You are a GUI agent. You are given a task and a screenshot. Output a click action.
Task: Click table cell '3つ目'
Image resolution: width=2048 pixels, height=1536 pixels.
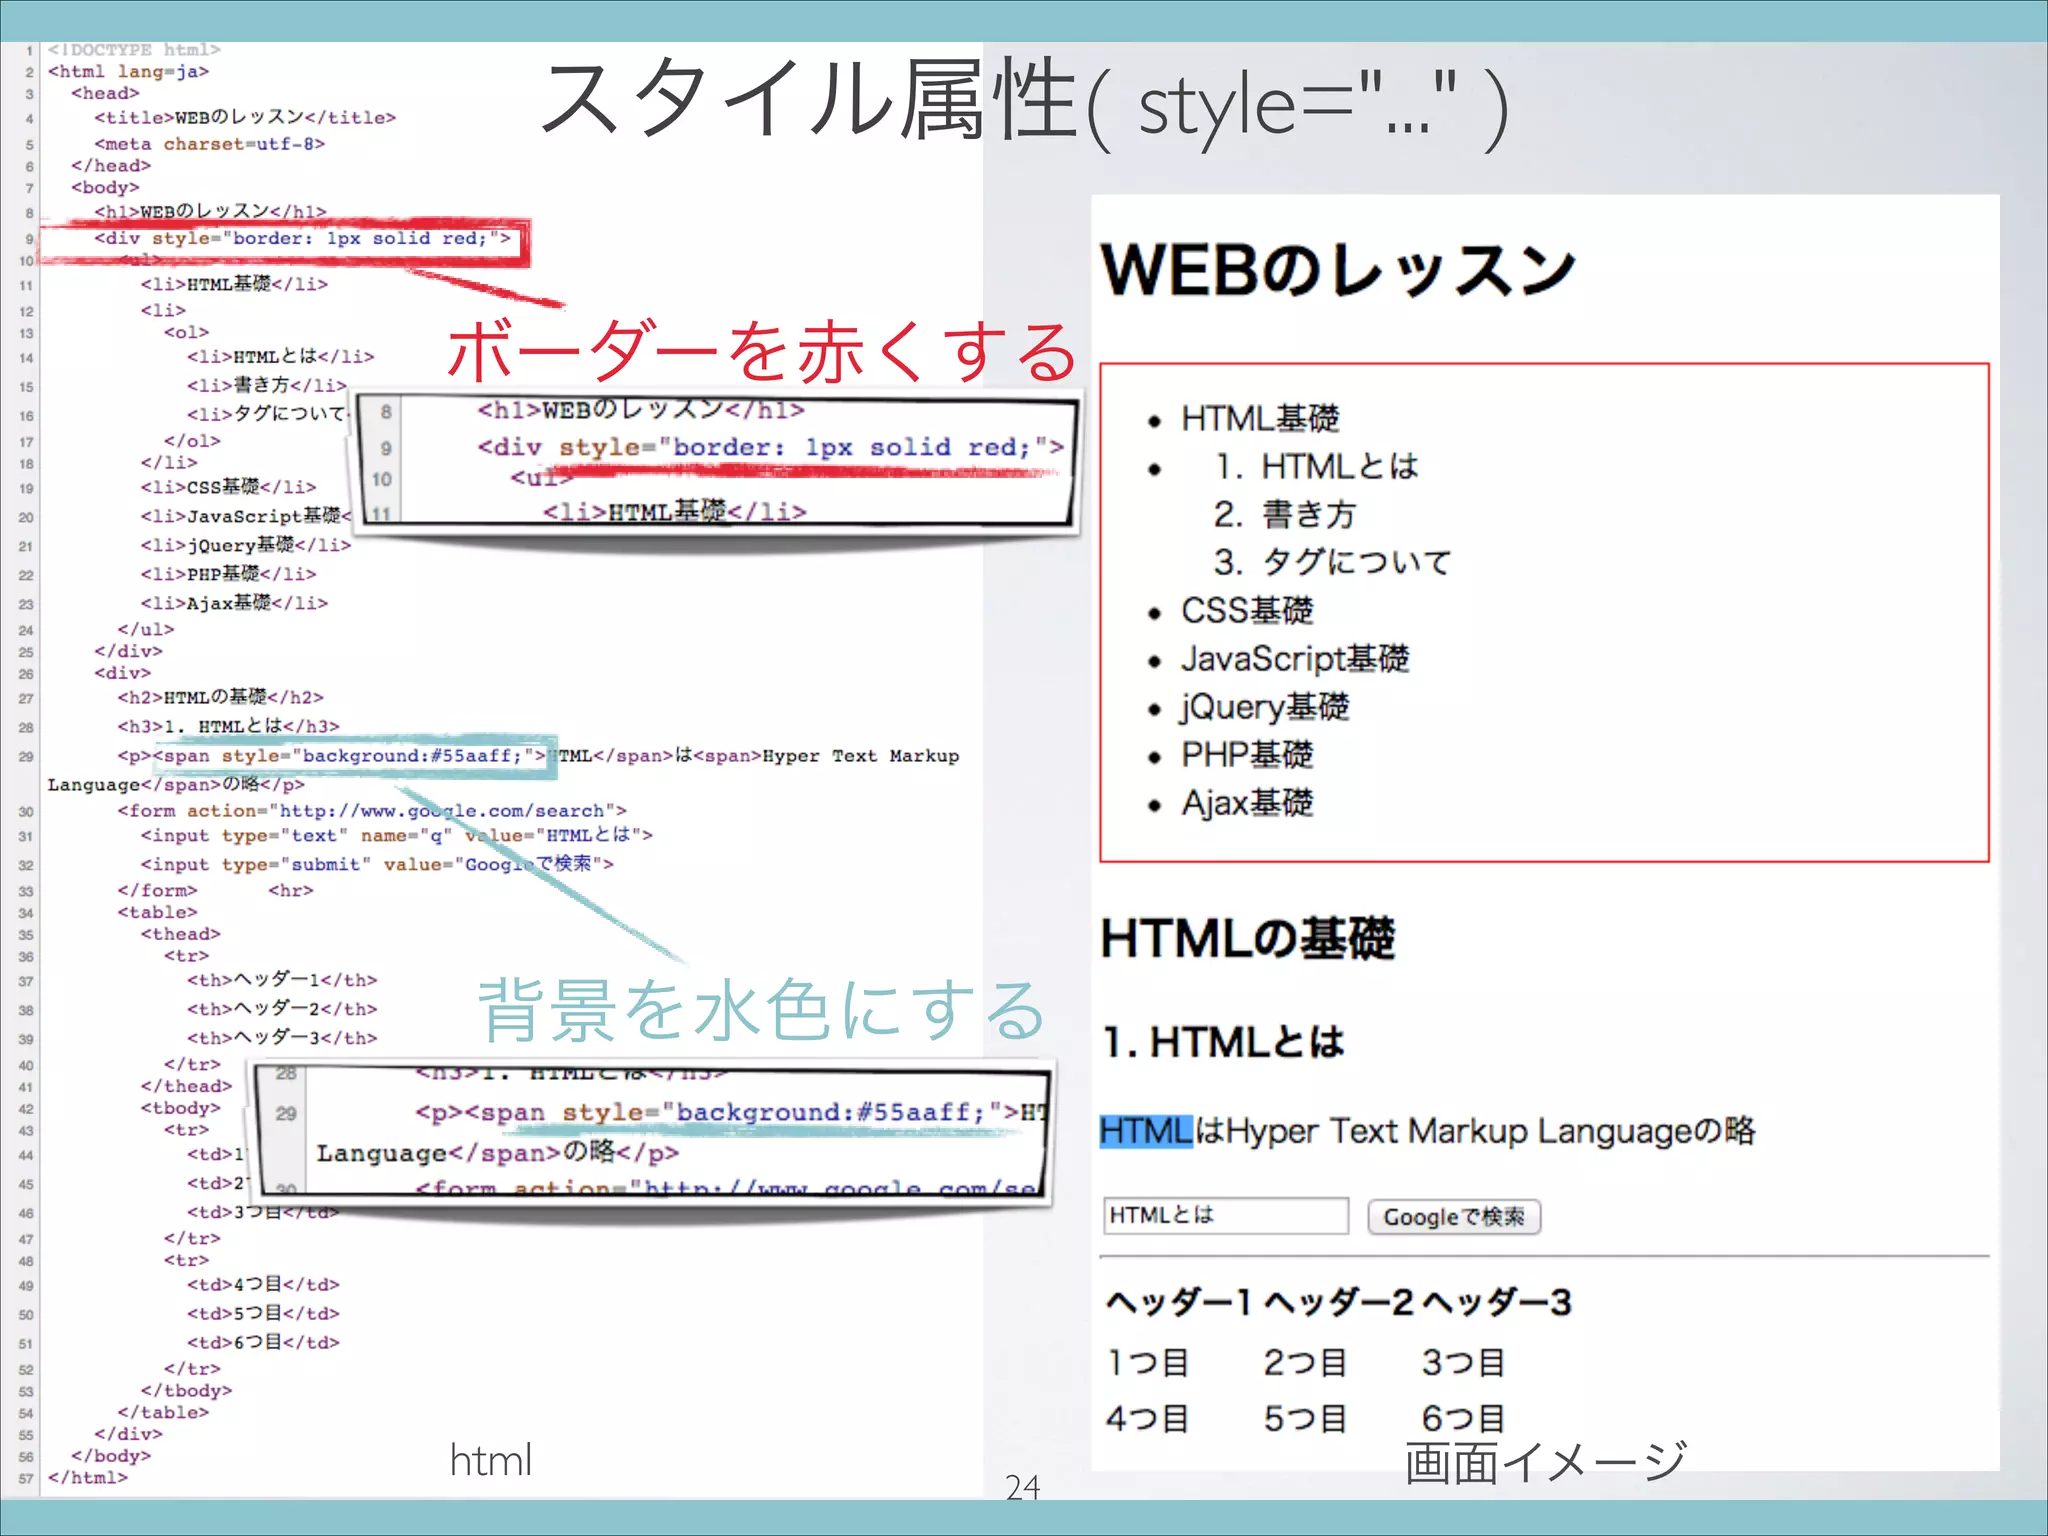(x=1463, y=1362)
